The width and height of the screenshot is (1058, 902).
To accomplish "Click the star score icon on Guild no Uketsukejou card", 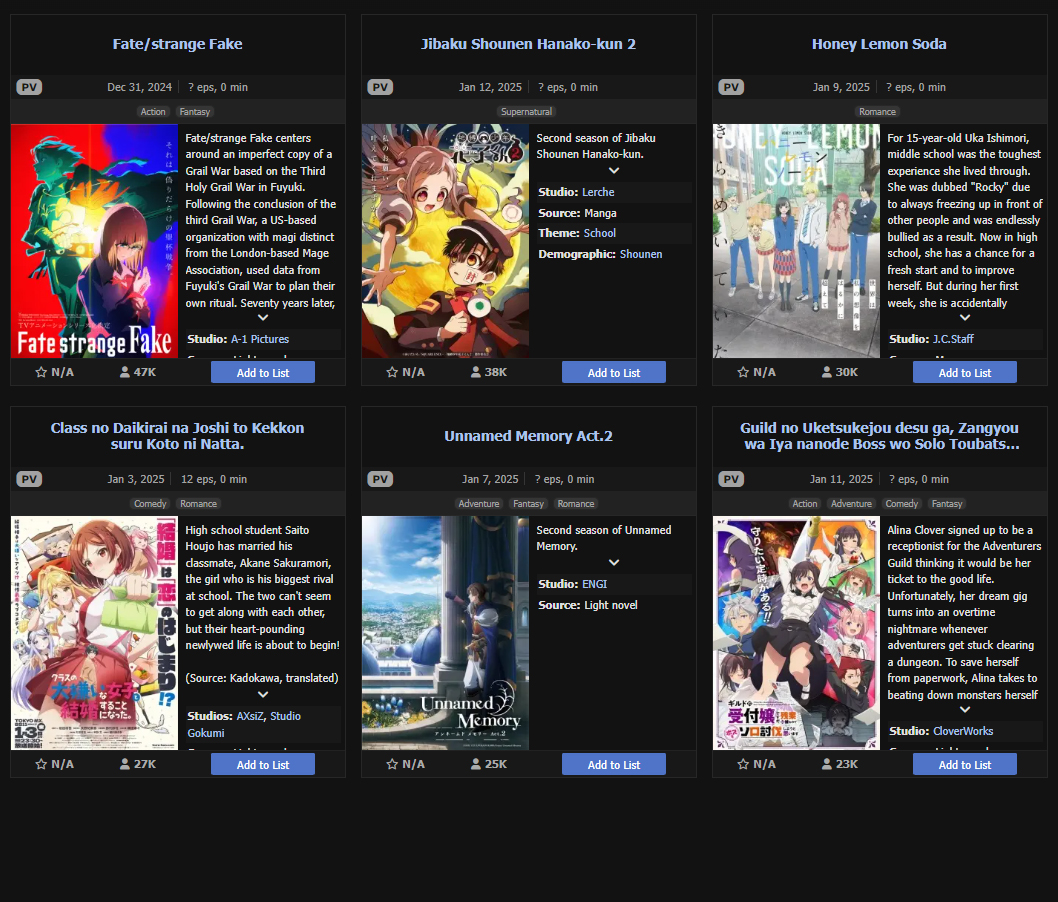I will click(x=743, y=764).
